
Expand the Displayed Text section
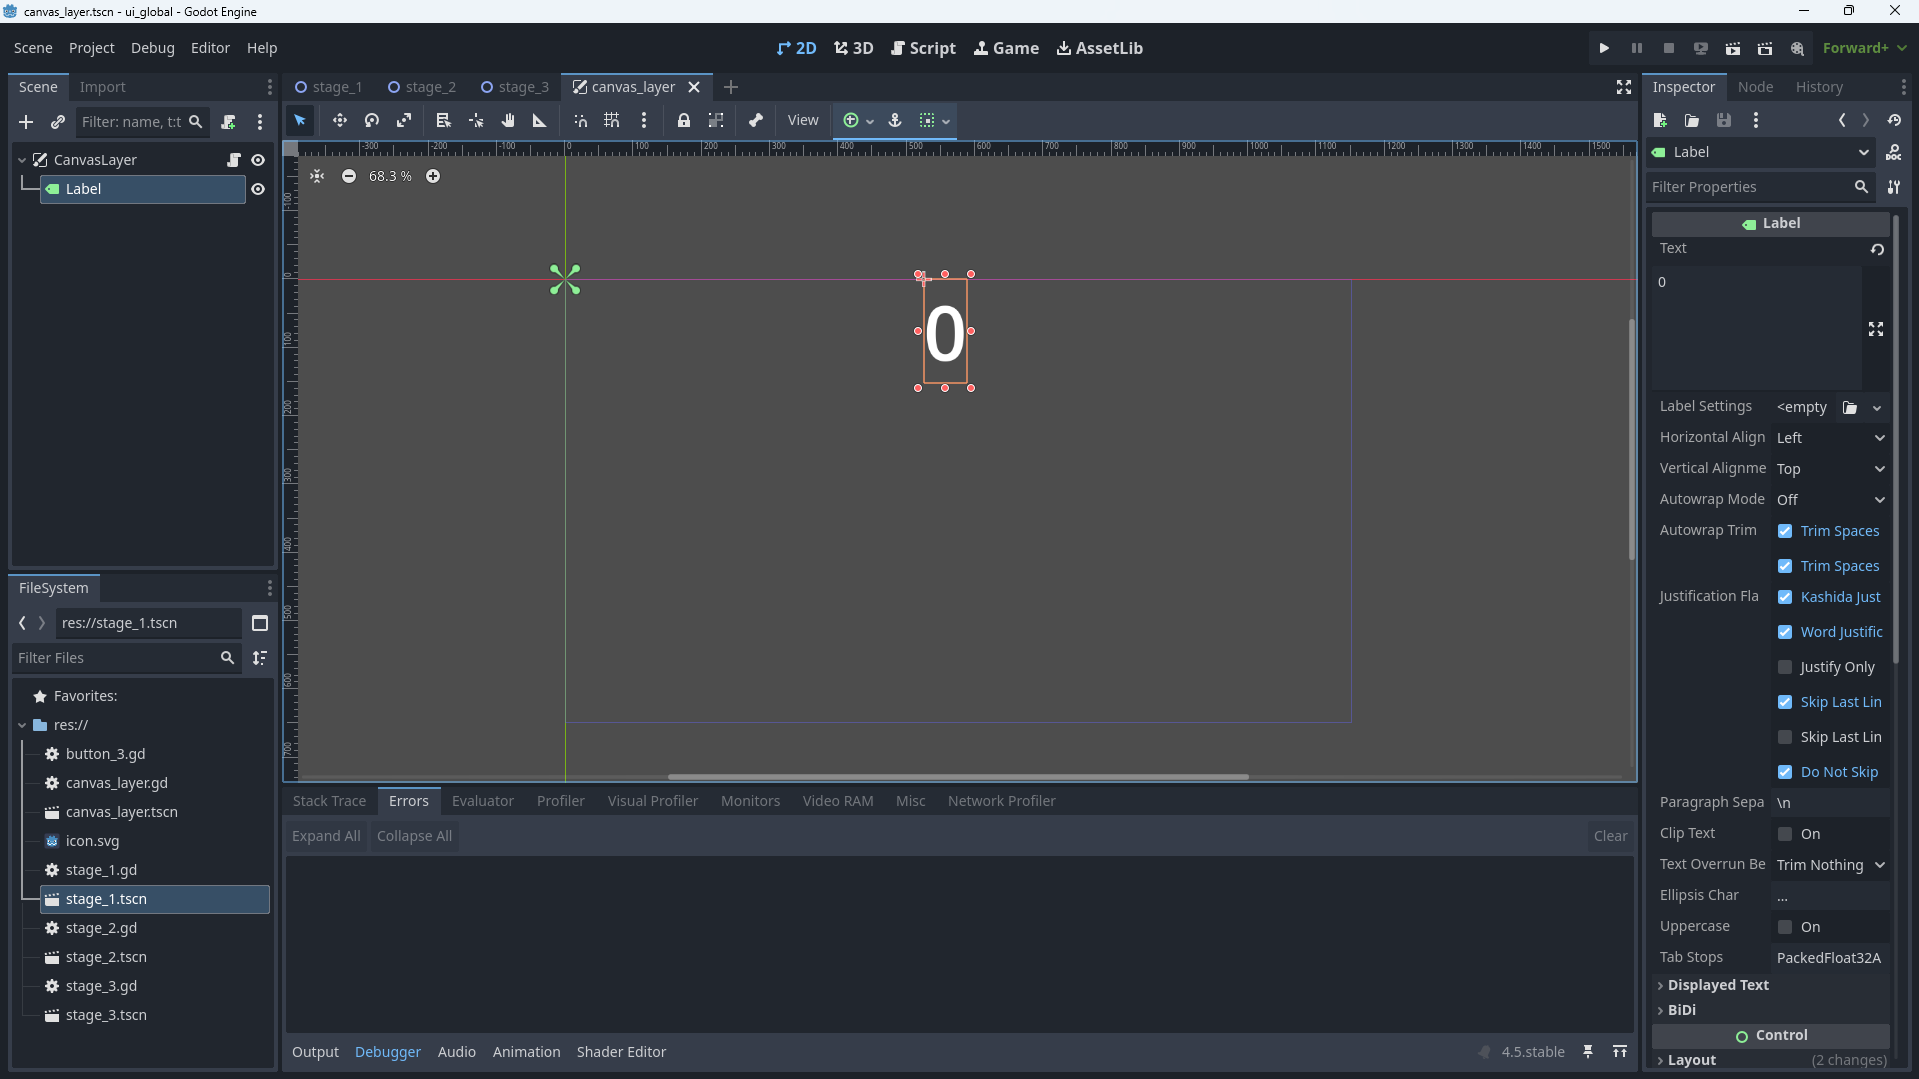1718,985
